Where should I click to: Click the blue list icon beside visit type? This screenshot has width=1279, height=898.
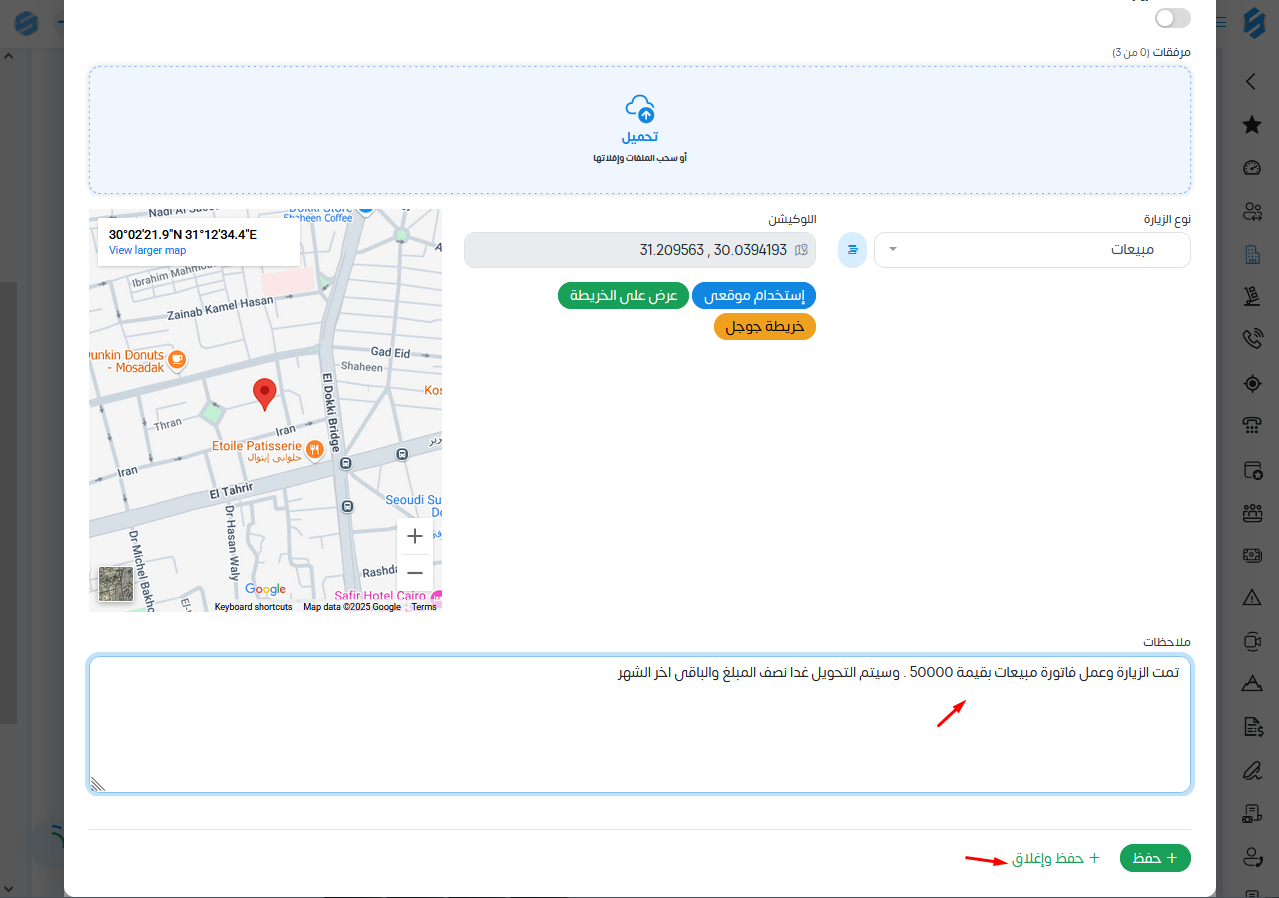click(x=852, y=250)
